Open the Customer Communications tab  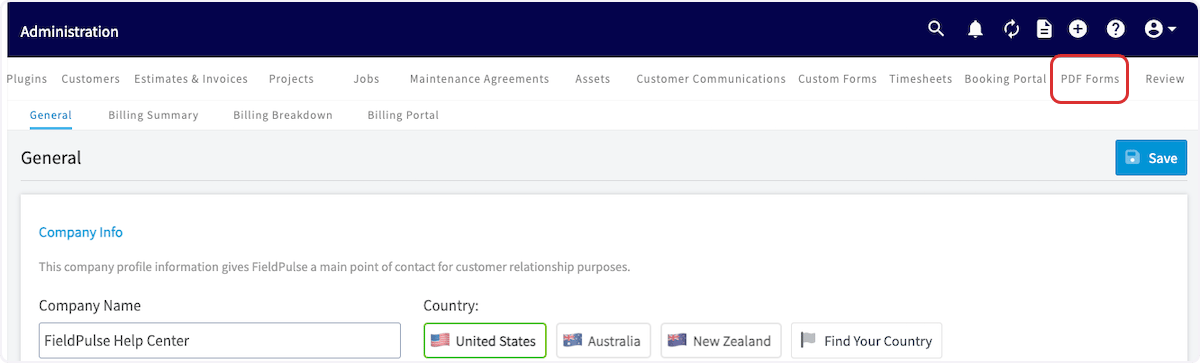point(711,79)
